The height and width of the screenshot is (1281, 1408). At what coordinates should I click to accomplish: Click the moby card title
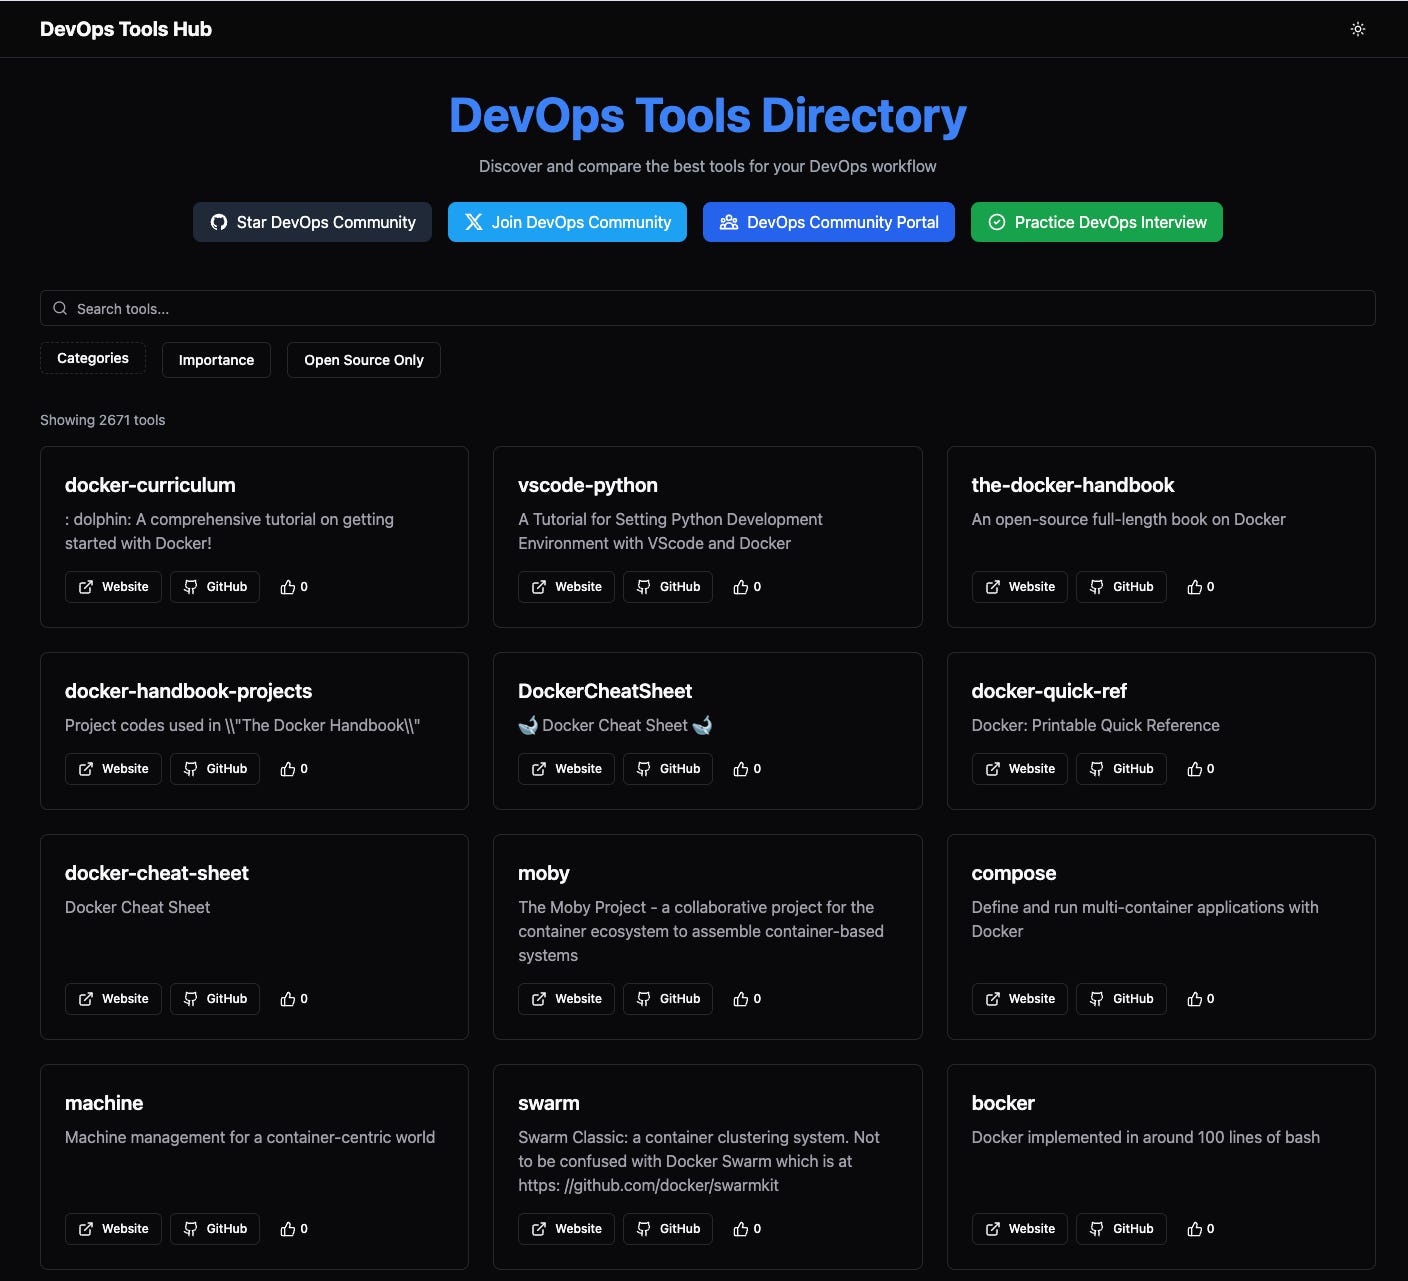click(x=544, y=873)
